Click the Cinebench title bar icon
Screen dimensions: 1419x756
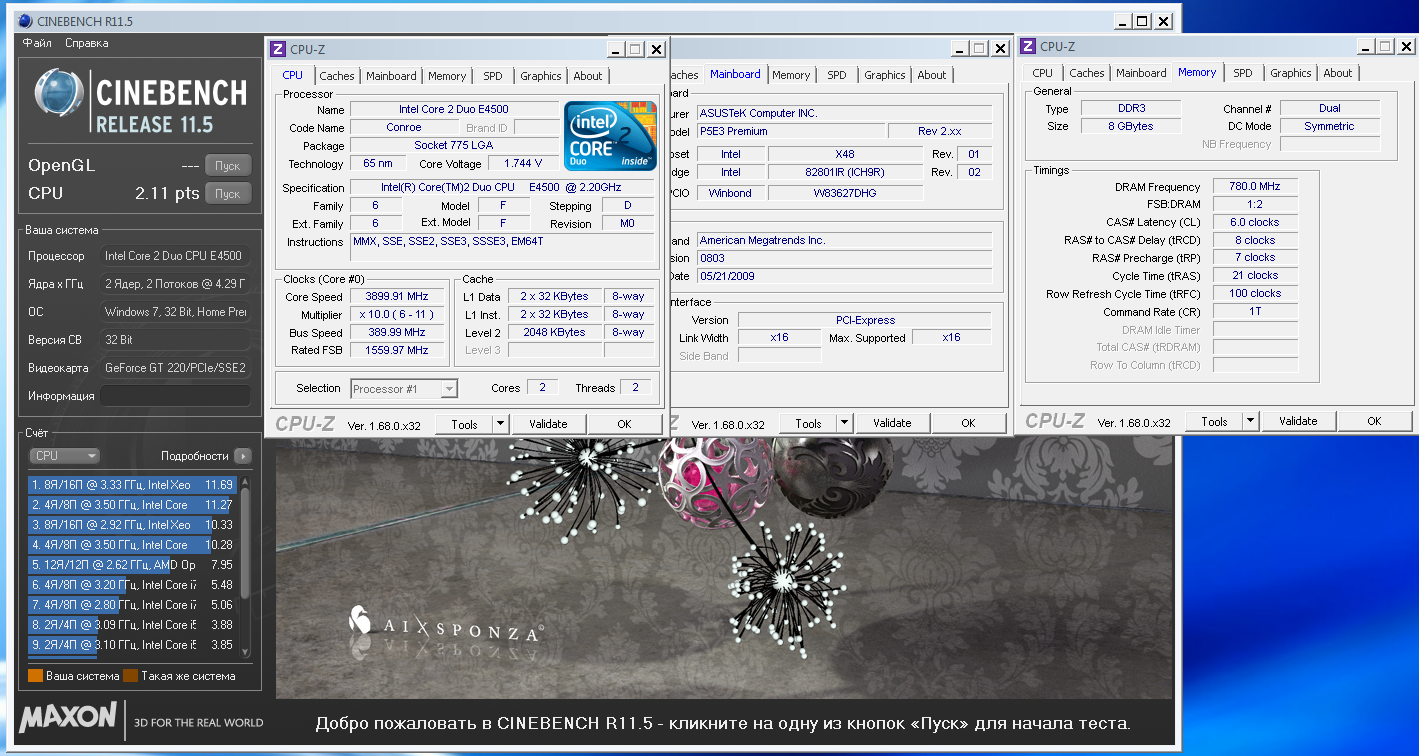[24, 20]
